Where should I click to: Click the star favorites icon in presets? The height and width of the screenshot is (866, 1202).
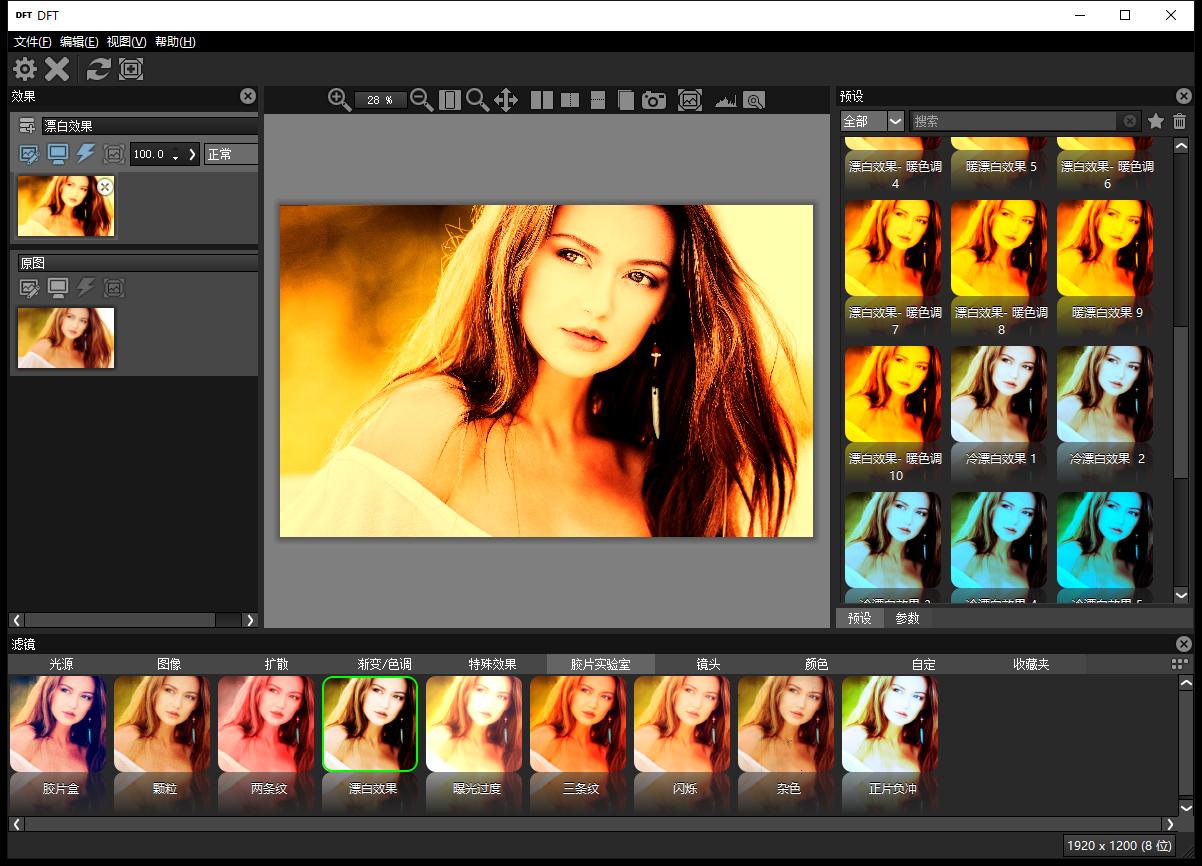[x=1156, y=121]
